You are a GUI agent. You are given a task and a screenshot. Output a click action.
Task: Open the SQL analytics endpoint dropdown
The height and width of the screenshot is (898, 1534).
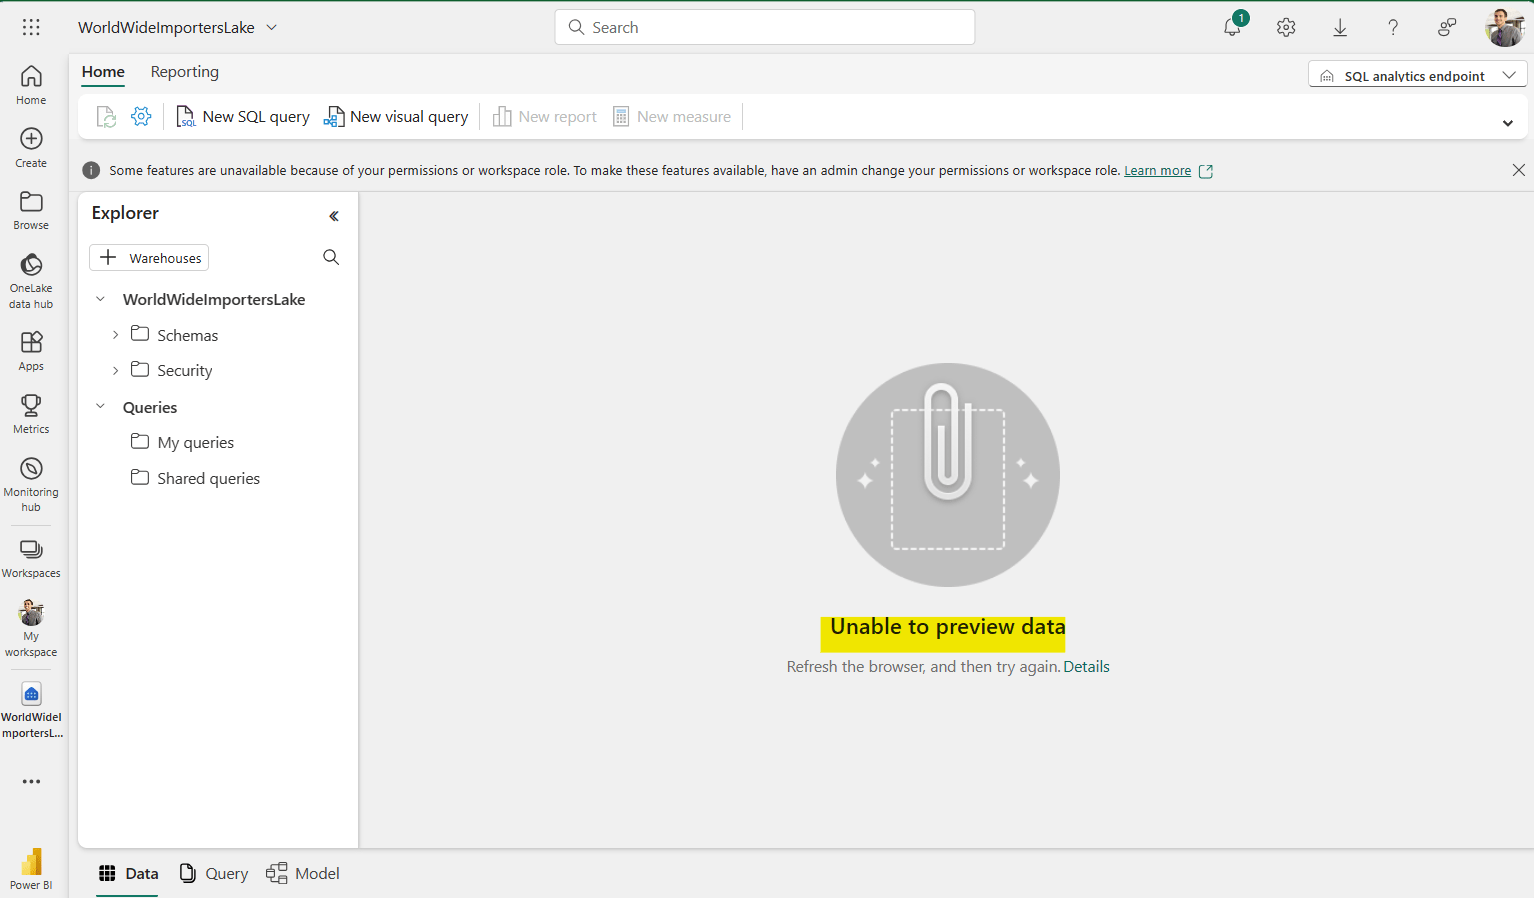click(1417, 75)
